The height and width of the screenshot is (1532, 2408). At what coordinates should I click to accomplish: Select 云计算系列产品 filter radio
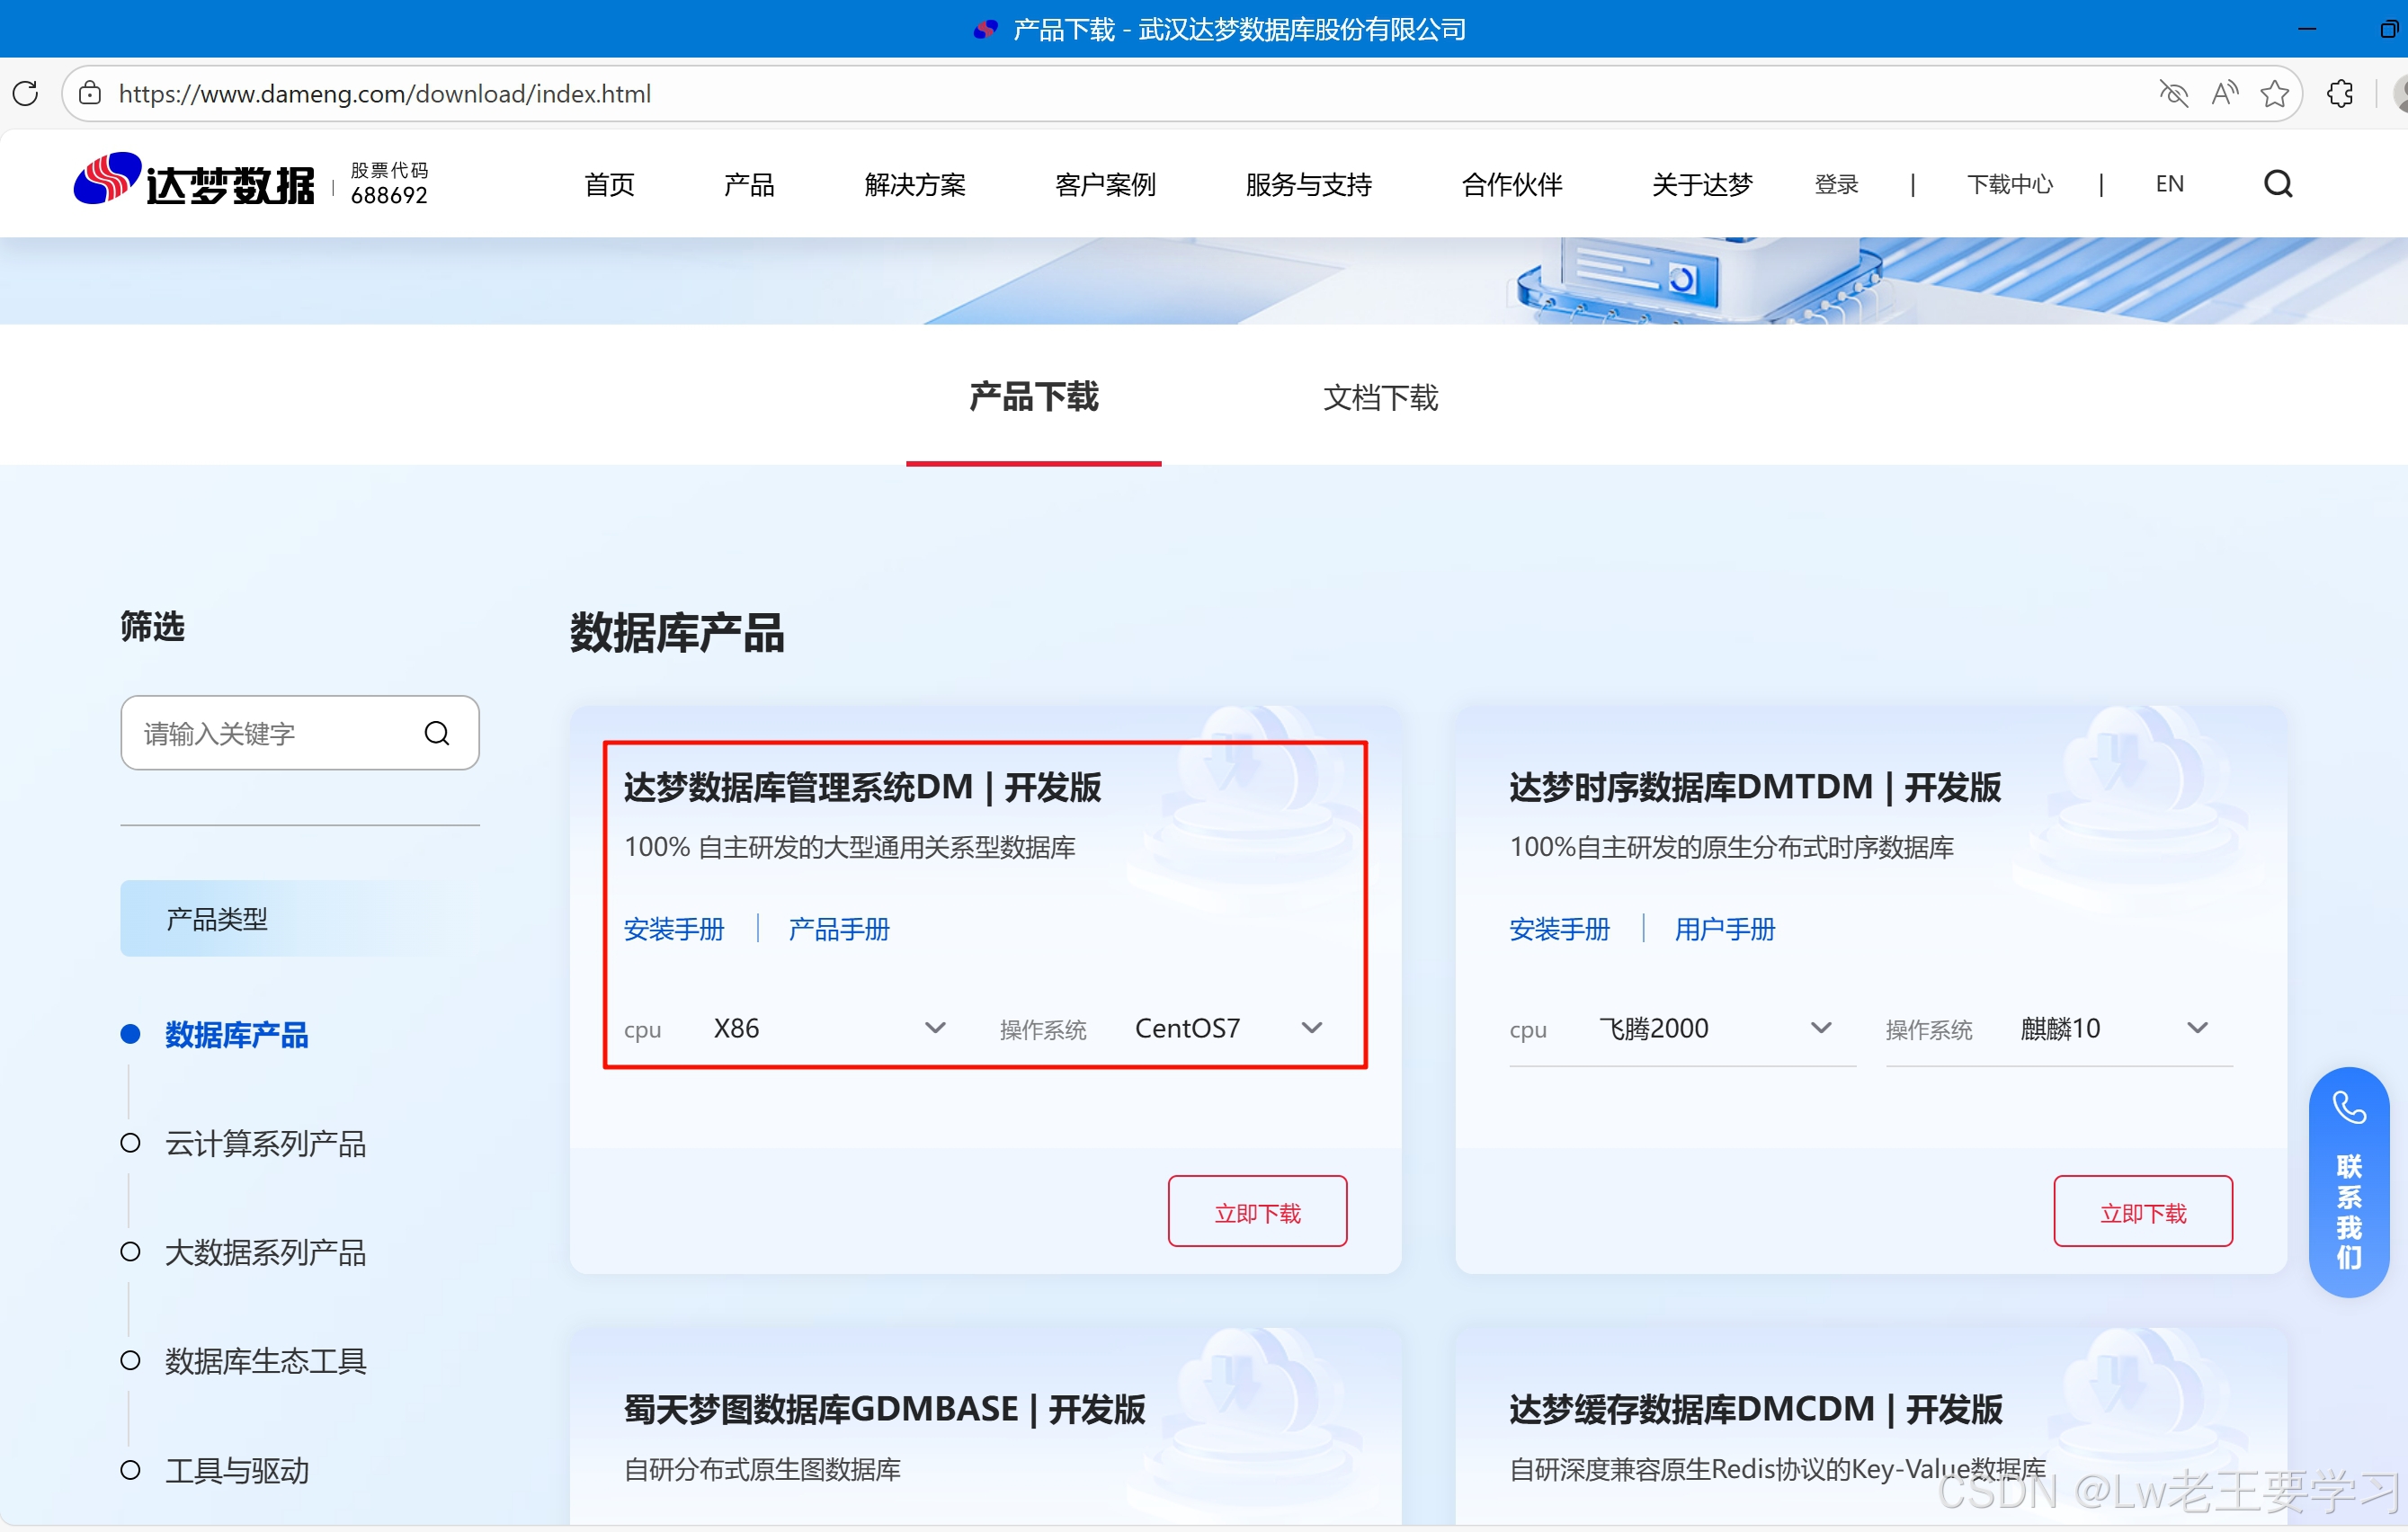point(131,1142)
